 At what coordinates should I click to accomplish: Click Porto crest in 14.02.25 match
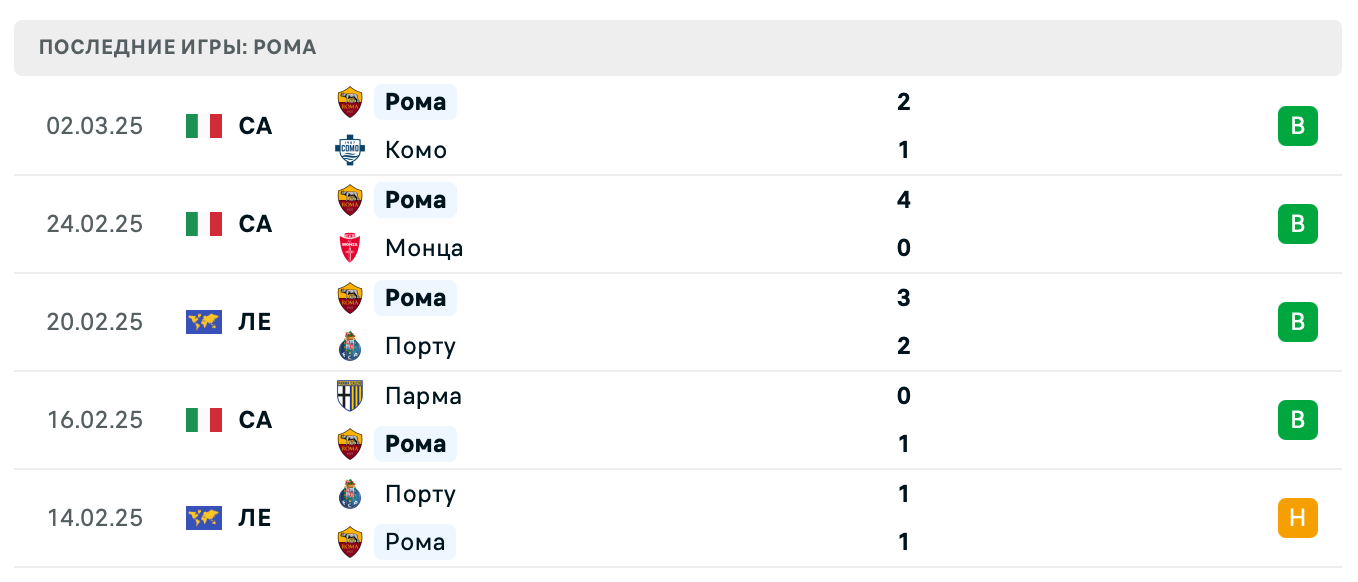[x=350, y=494]
